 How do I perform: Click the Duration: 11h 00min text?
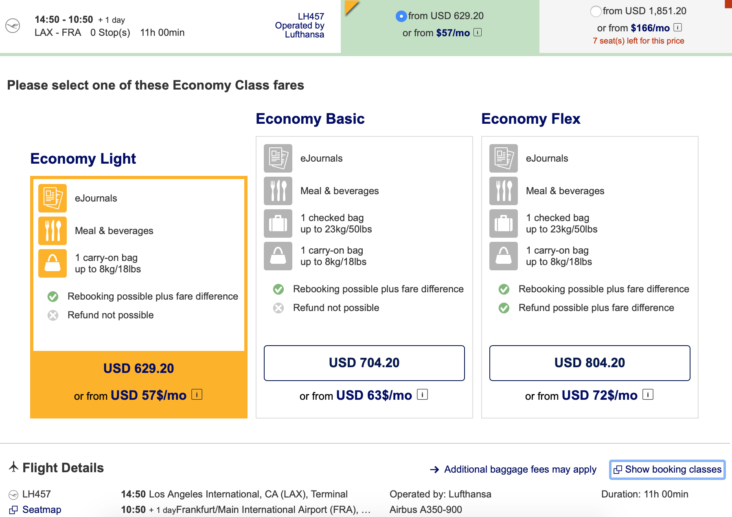pyautogui.click(x=645, y=494)
